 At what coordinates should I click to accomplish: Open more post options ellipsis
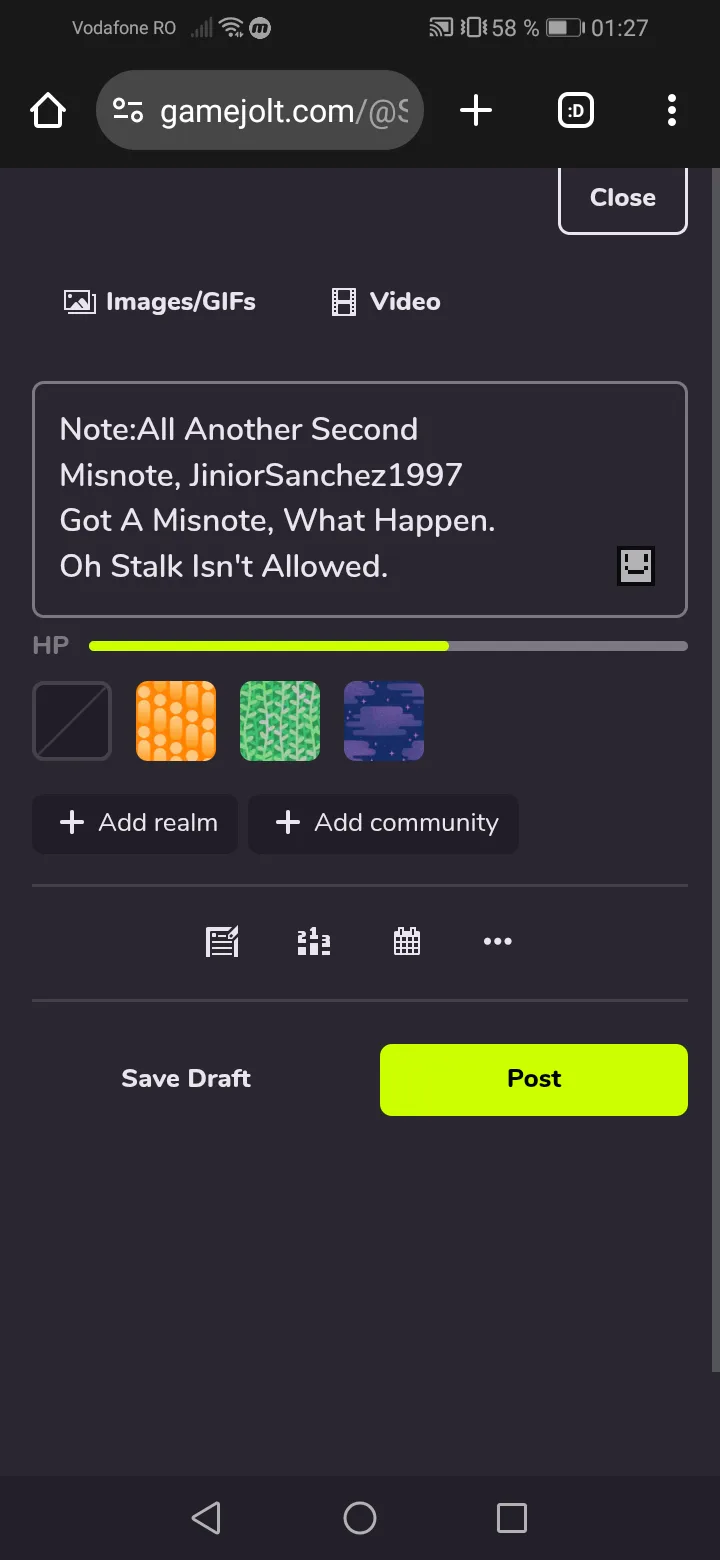[x=497, y=942]
